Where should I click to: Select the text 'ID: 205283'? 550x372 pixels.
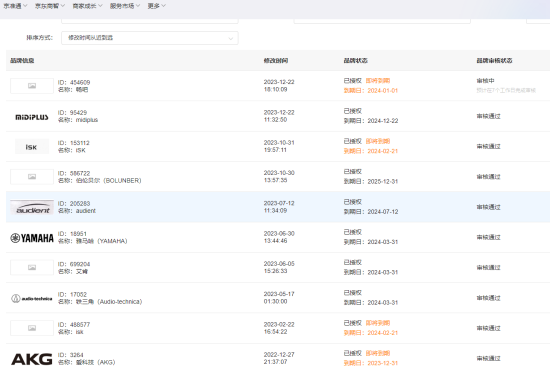point(74,203)
